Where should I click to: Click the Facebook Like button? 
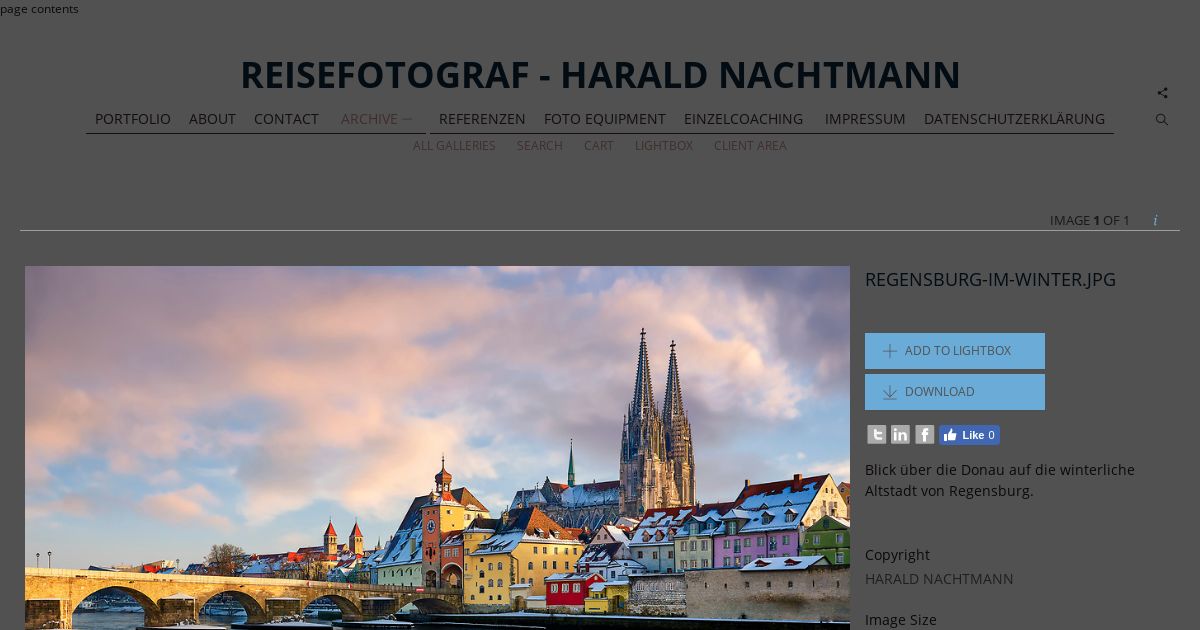969,435
